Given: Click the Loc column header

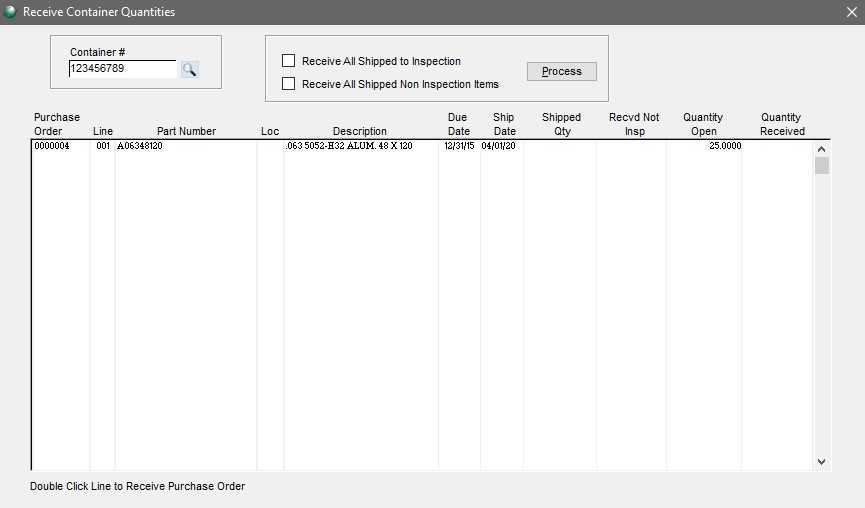Looking at the screenshot, I should [x=270, y=131].
